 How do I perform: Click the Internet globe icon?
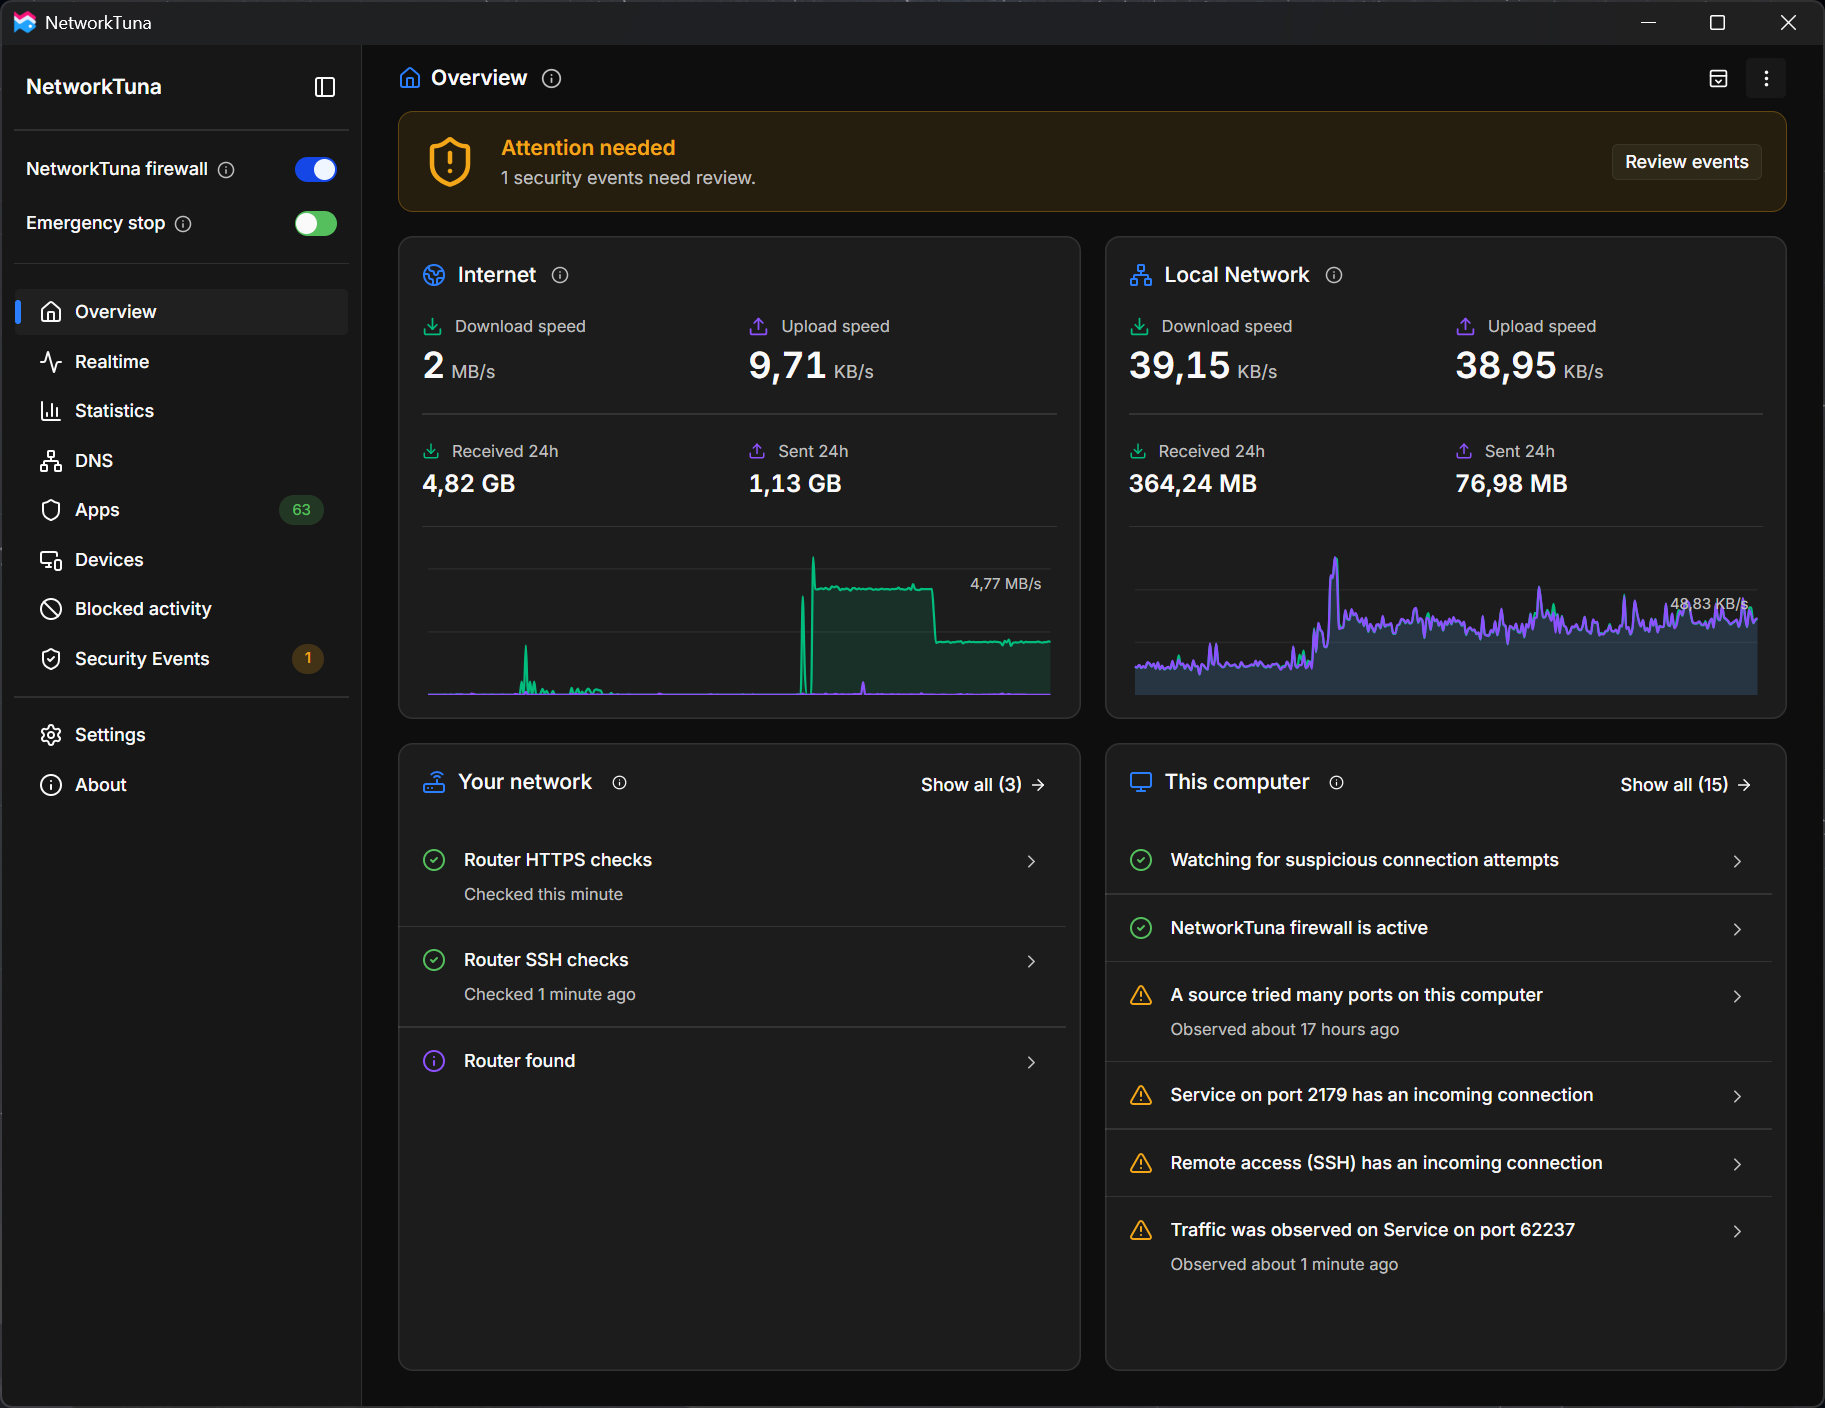434,275
